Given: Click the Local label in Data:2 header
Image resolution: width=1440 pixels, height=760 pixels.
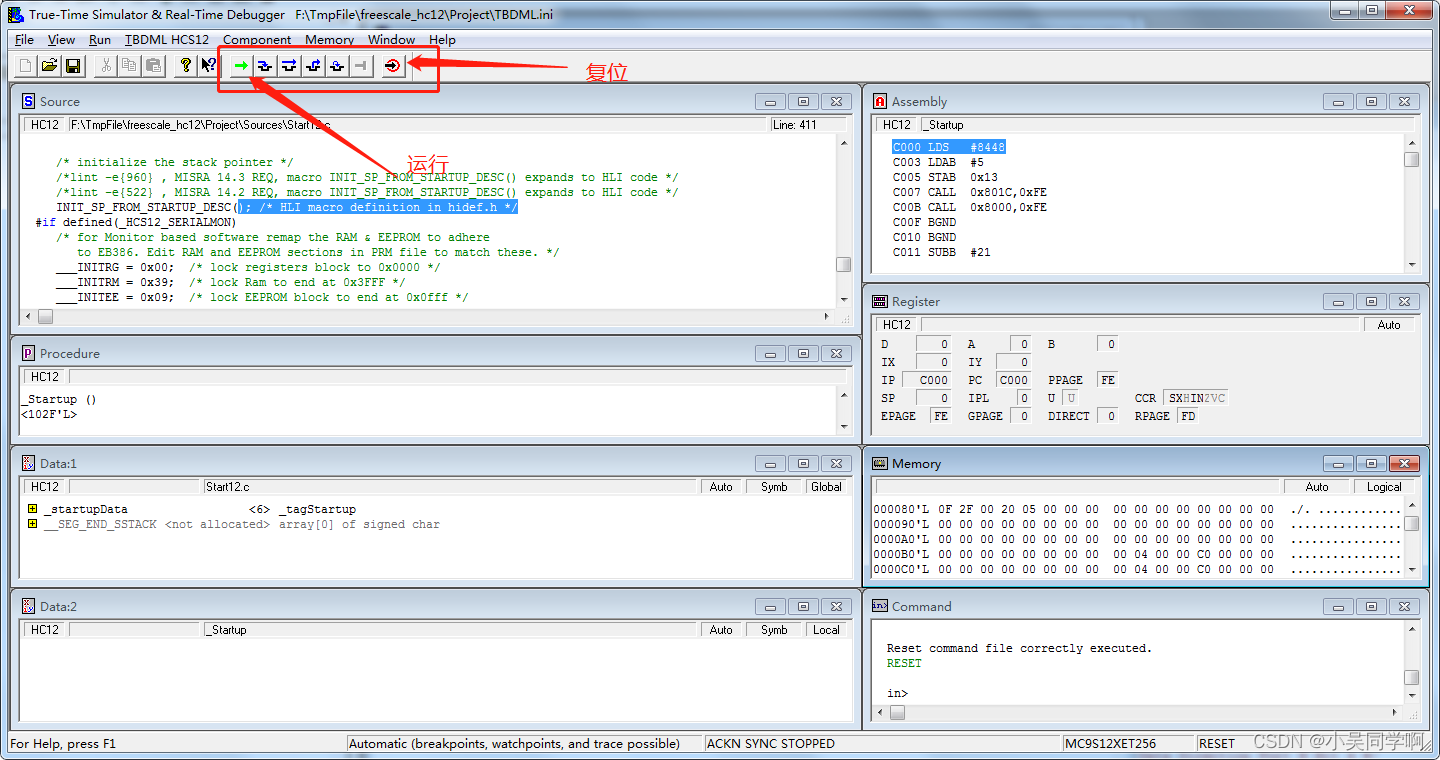Looking at the screenshot, I should [826, 630].
